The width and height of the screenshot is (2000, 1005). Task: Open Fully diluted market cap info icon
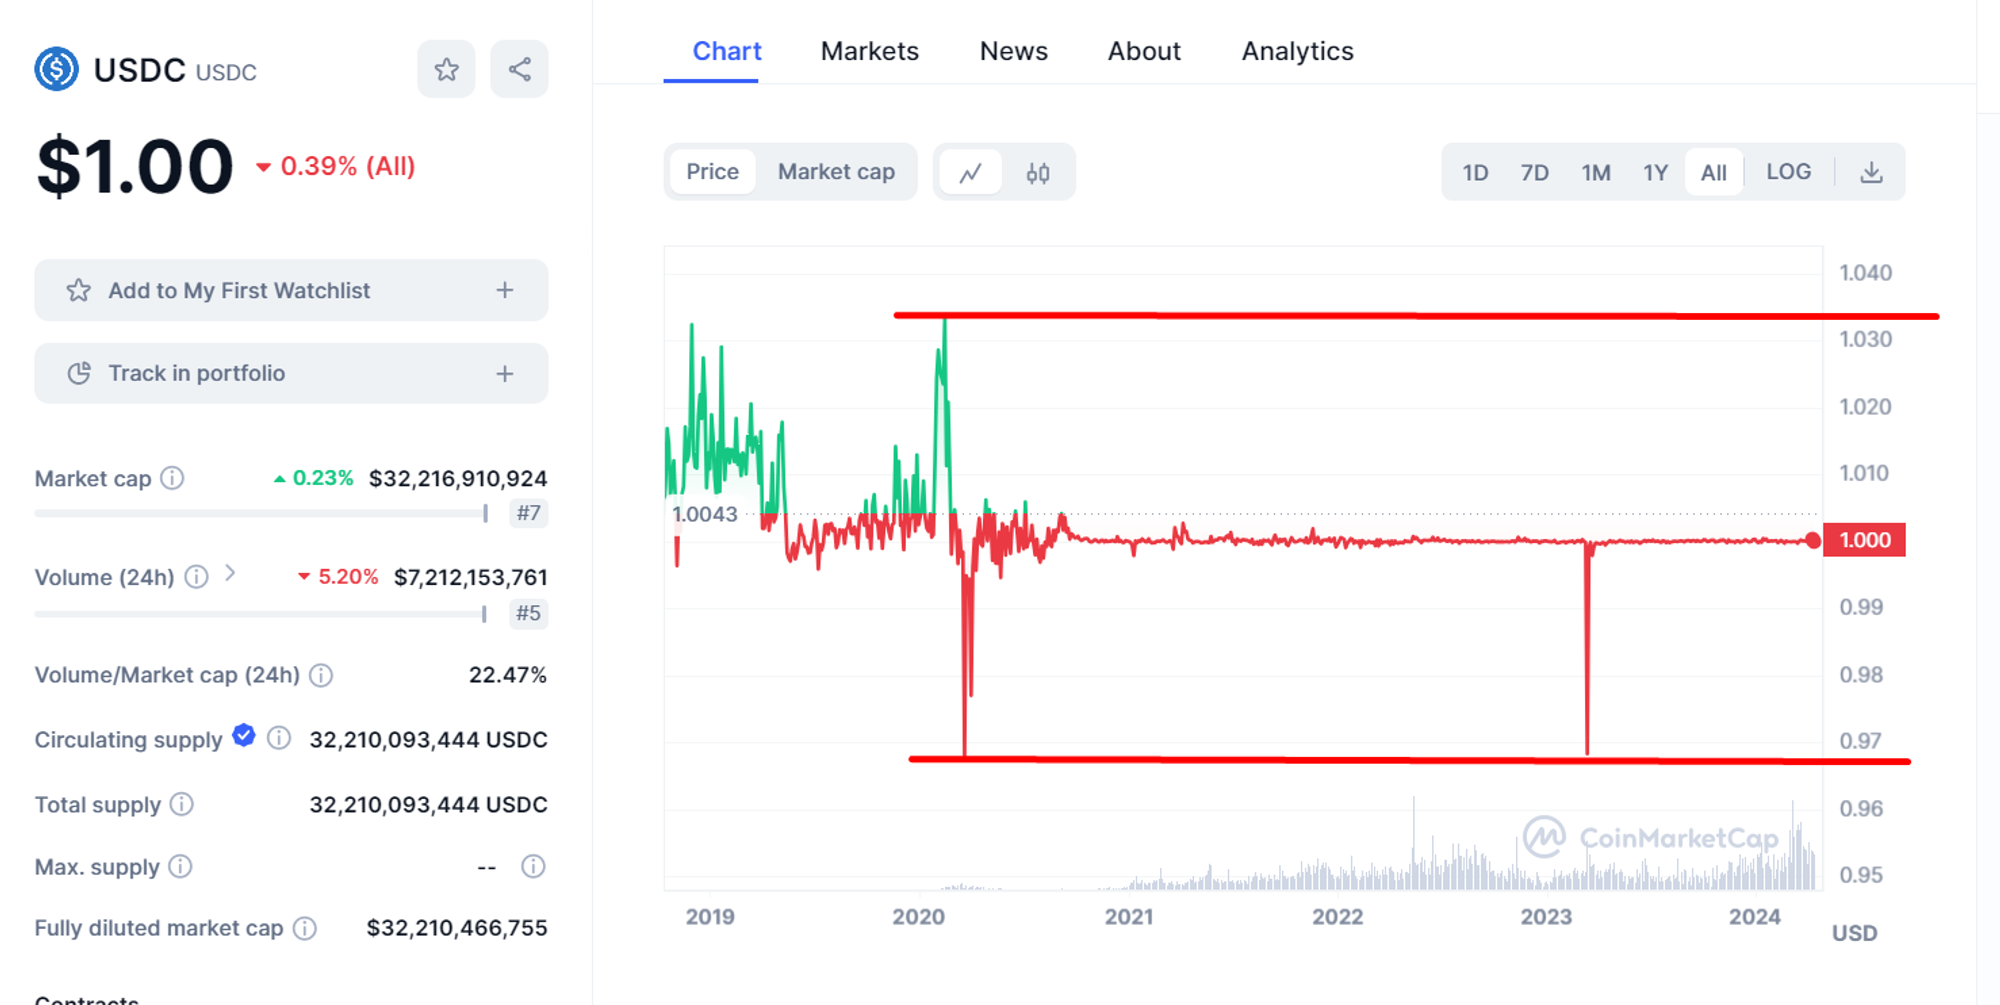click(x=305, y=928)
